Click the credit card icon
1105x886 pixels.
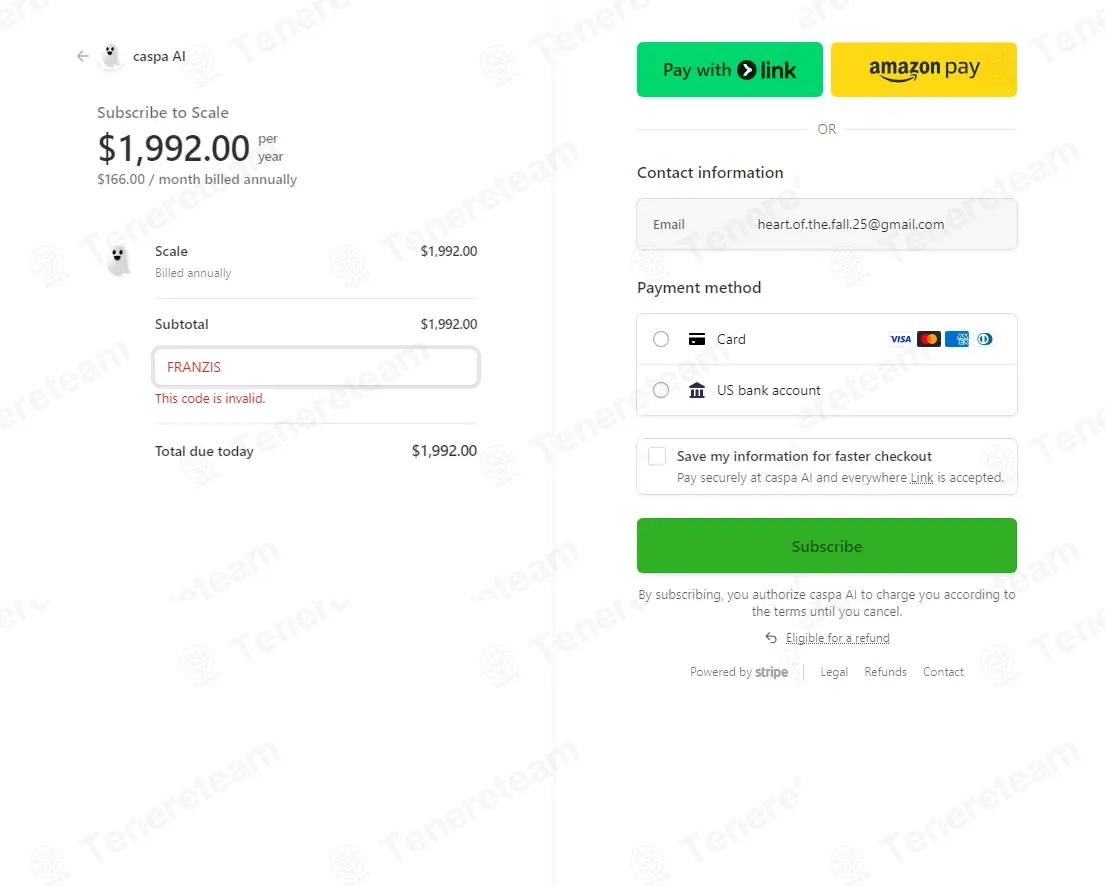point(697,340)
